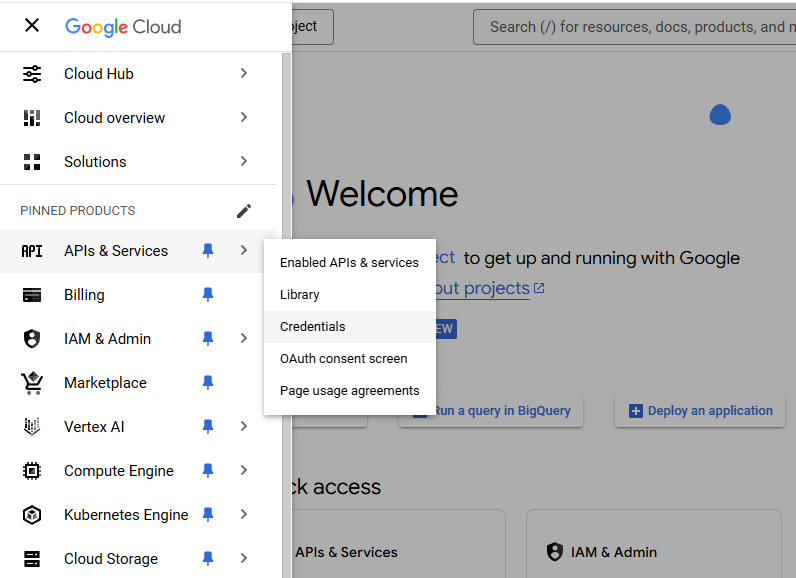Click the plus icon on Deploy an application

click(636, 411)
